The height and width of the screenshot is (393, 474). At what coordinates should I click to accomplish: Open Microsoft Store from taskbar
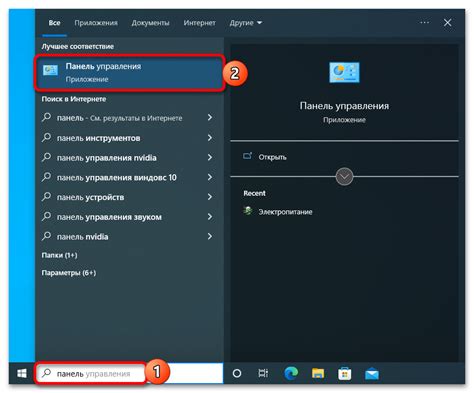coord(345,374)
